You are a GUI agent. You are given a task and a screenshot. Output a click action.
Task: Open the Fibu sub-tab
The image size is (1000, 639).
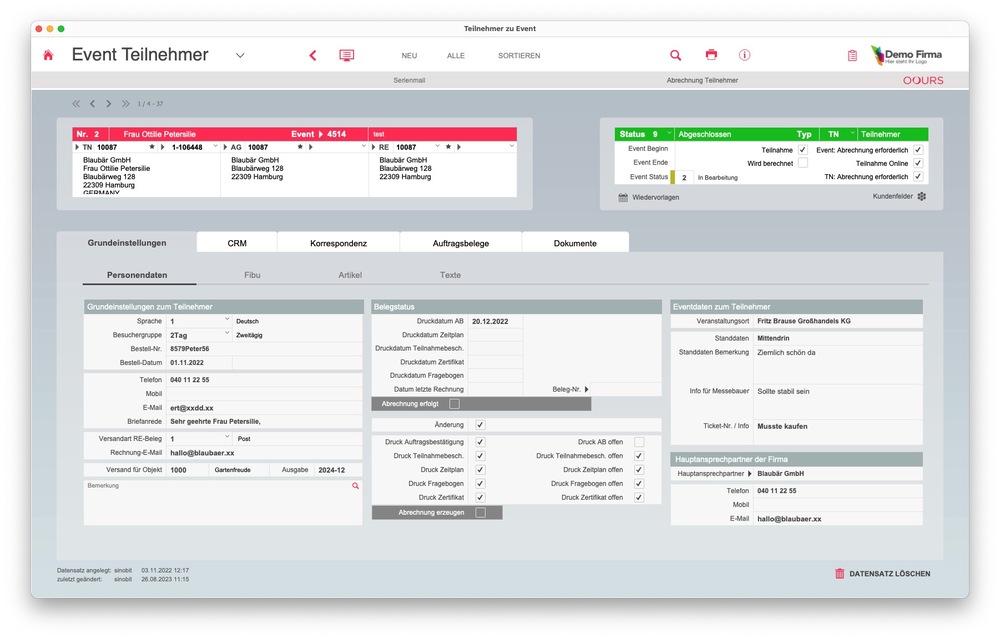[252, 275]
